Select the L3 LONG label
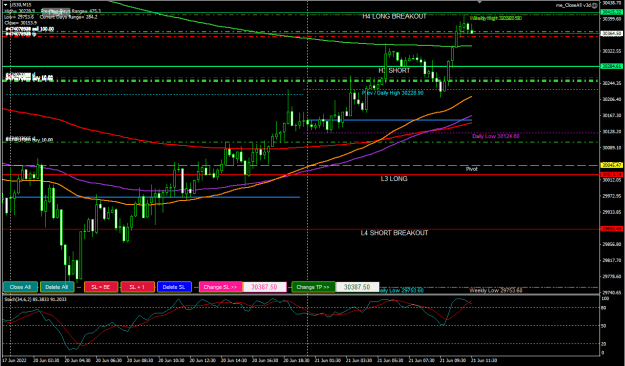625x366 pixels. point(394,179)
